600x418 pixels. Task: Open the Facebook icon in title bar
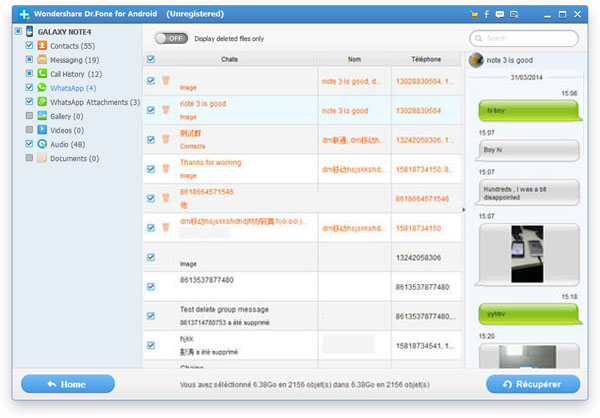coord(487,14)
